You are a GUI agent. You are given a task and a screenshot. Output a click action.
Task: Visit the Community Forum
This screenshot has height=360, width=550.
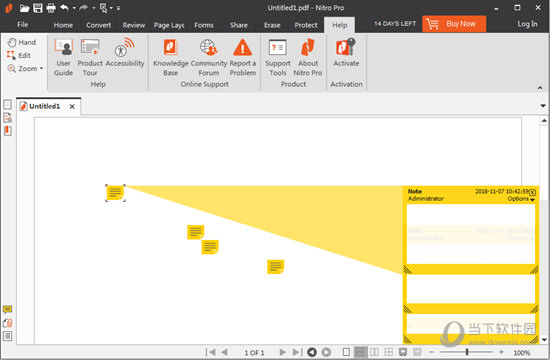(209, 57)
